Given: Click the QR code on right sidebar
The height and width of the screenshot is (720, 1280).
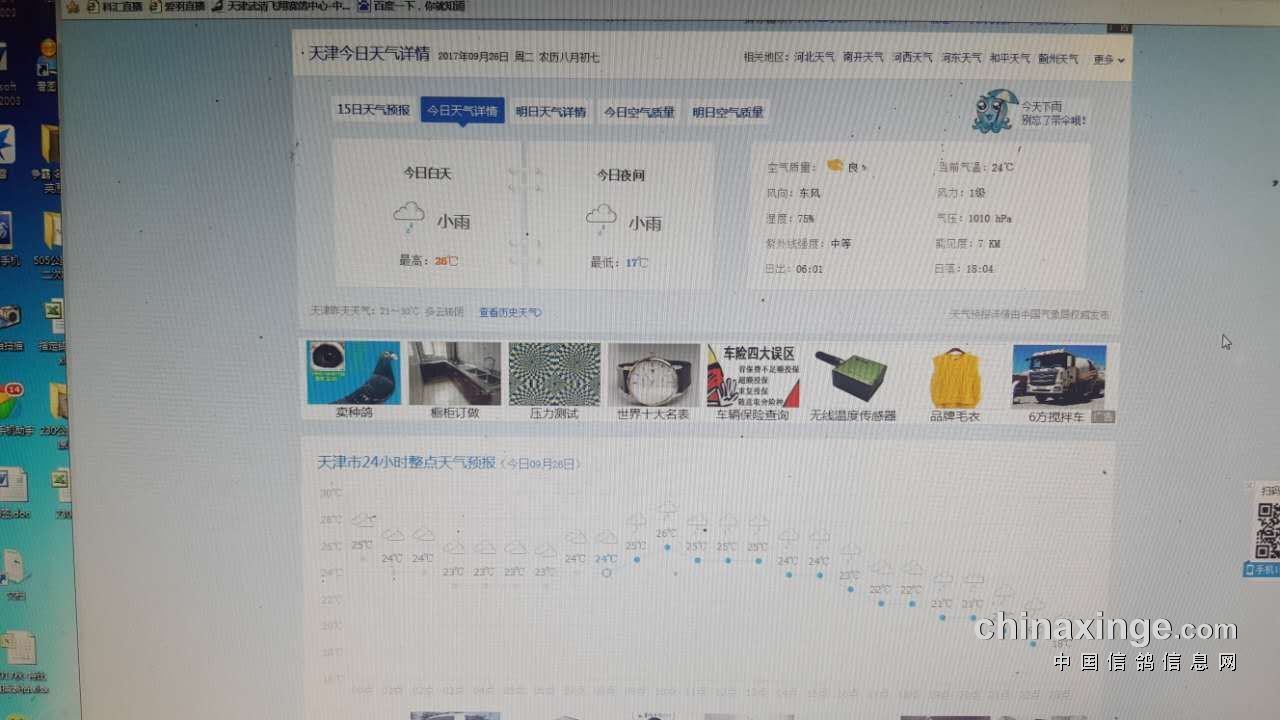Looking at the screenshot, I should [1267, 531].
